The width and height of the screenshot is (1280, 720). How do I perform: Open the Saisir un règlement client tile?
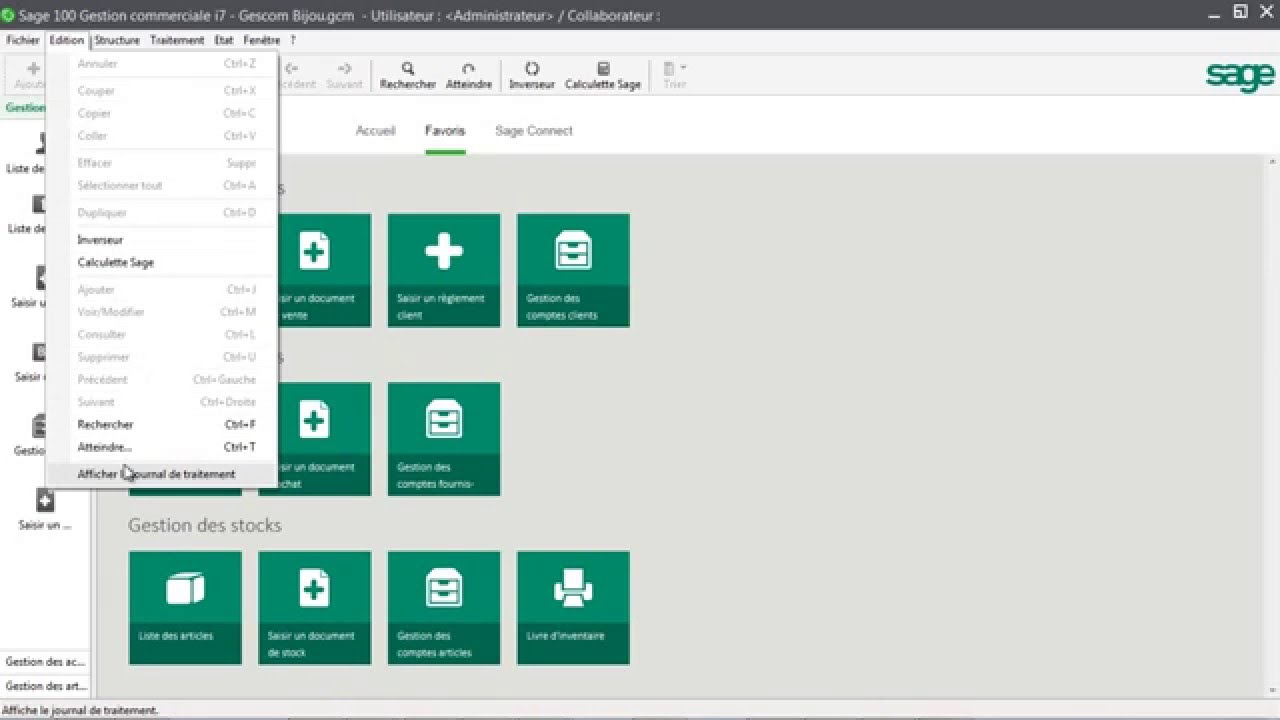click(444, 270)
